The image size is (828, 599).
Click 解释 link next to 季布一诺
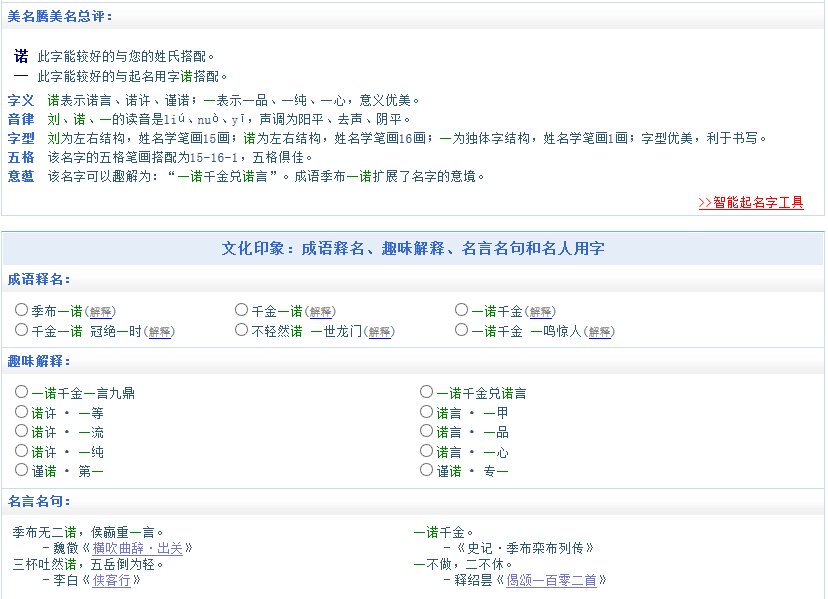[x=101, y=312]
